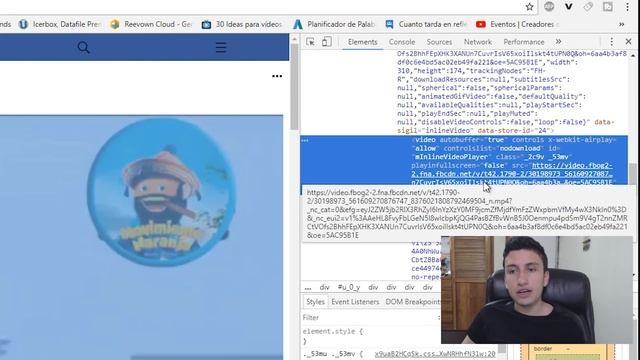Activate the DevTools element inspector icon
The height and width of the screenshot is (360, 640).
click(x=310, y=42)
